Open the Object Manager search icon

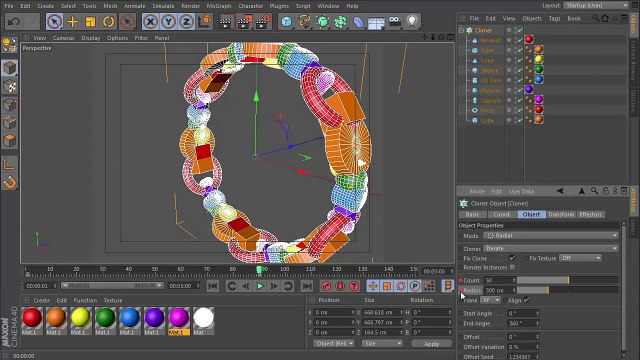(x=596, y=18)
